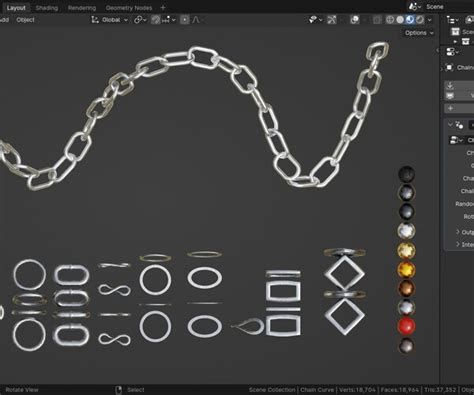Viewport: 474px width, 395px height.
Task: Switch to Shading workspace tab
Action: tap(47, 8)
